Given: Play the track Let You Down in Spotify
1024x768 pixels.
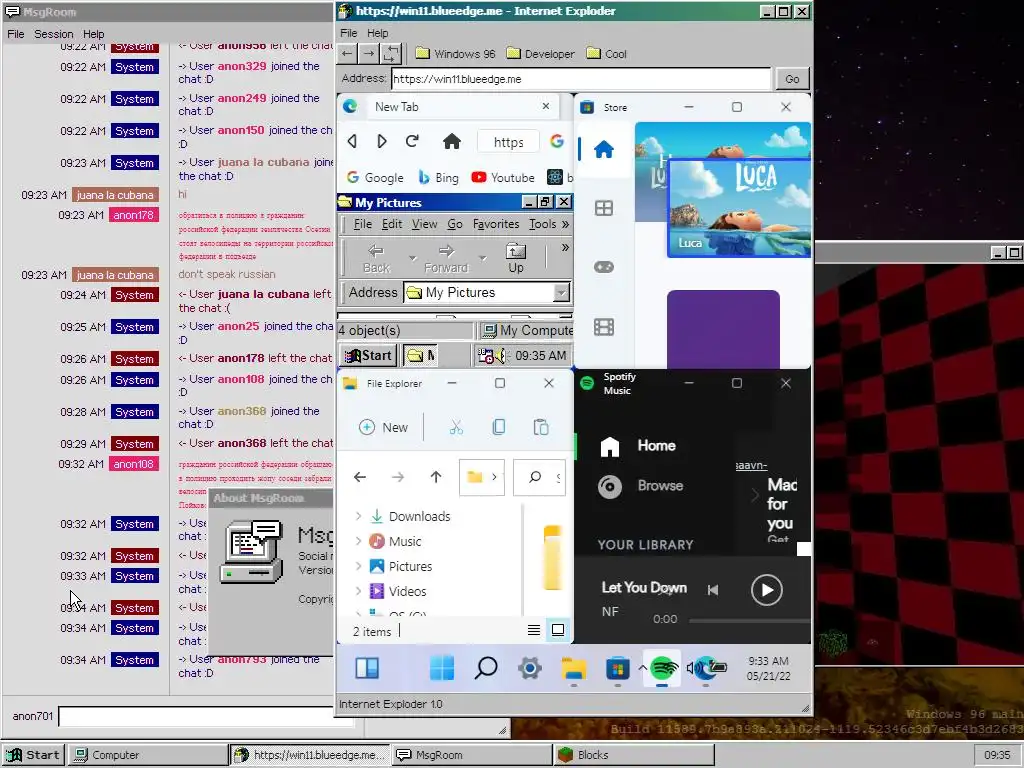Looking at the screenshot, I should pos(766,590).
